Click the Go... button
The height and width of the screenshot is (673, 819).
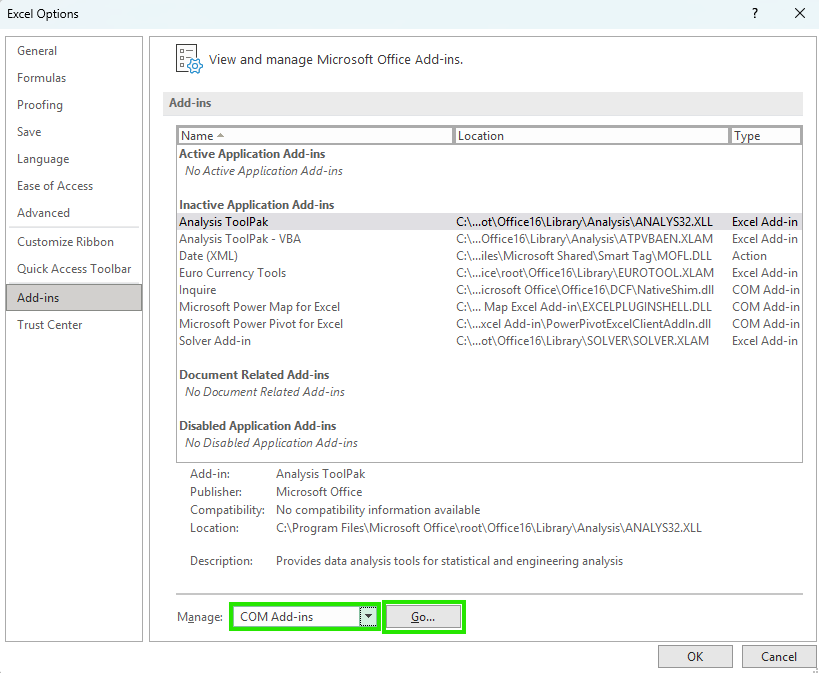coord(423,617)
